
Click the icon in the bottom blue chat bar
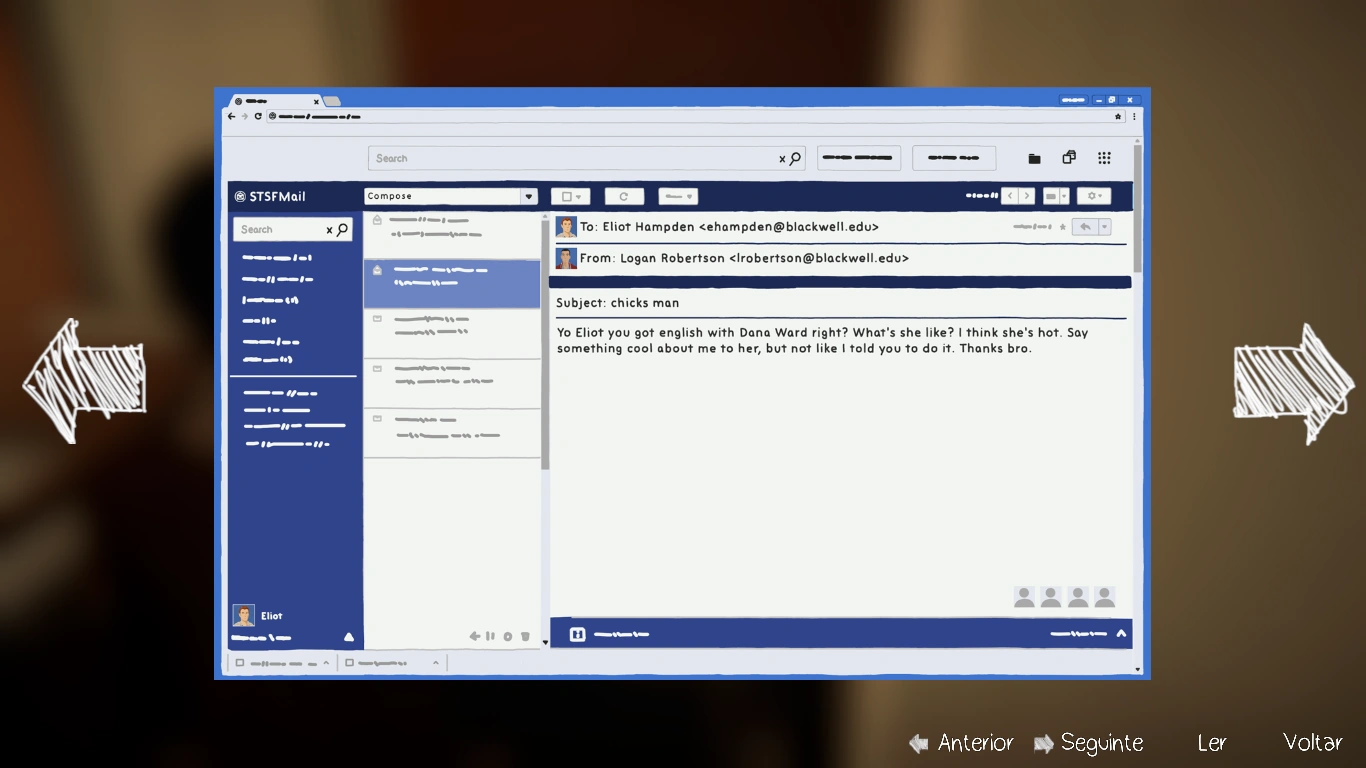pos(577,634)
